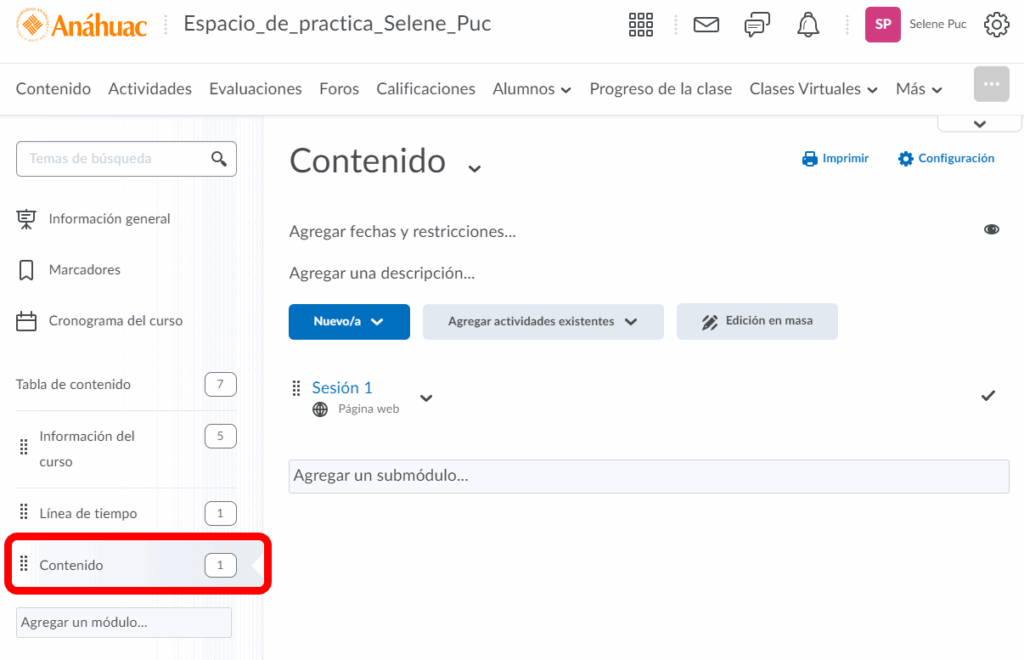Click the search magnifier icon

[x=219, y=159]
